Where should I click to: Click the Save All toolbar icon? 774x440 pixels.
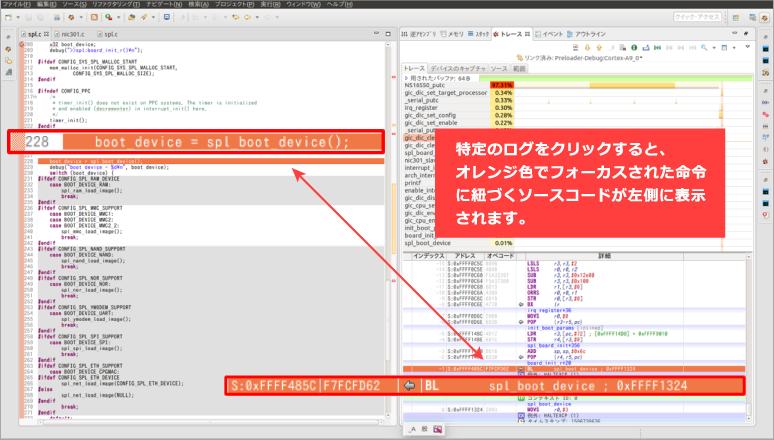[x=40, y=17]
